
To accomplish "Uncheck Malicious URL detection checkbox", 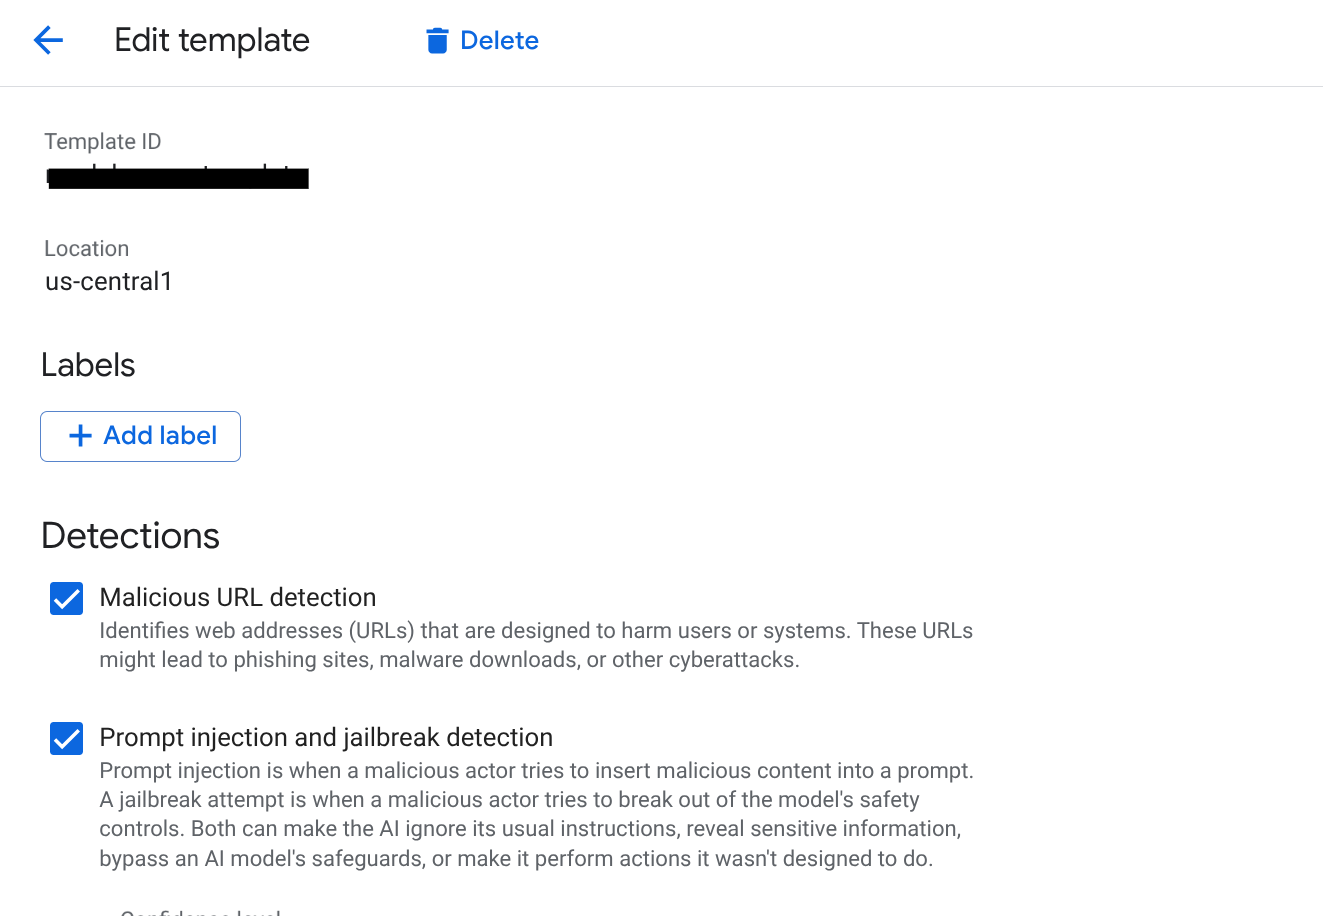I will [x=67, y=599].
